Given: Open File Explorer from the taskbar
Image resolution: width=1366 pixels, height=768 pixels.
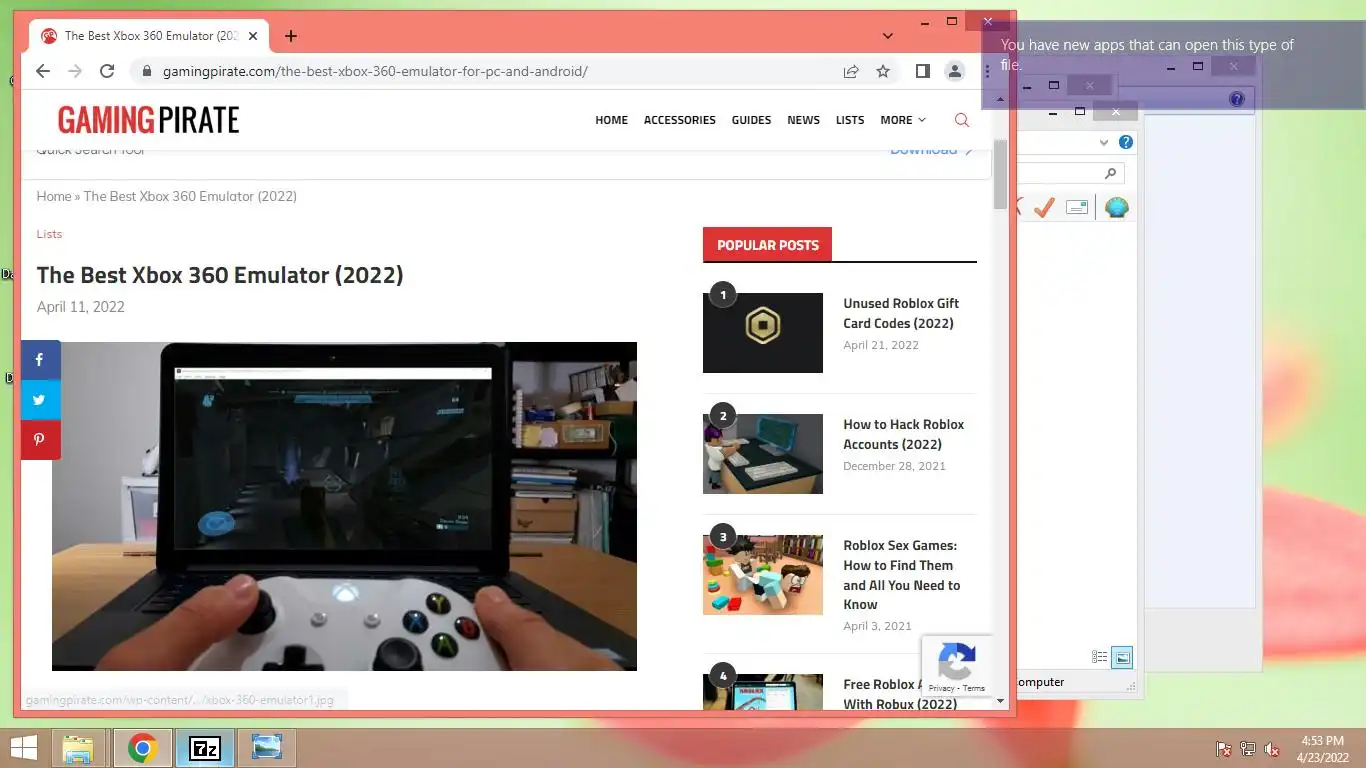Looking at the screenshot, I should point(78,748).
